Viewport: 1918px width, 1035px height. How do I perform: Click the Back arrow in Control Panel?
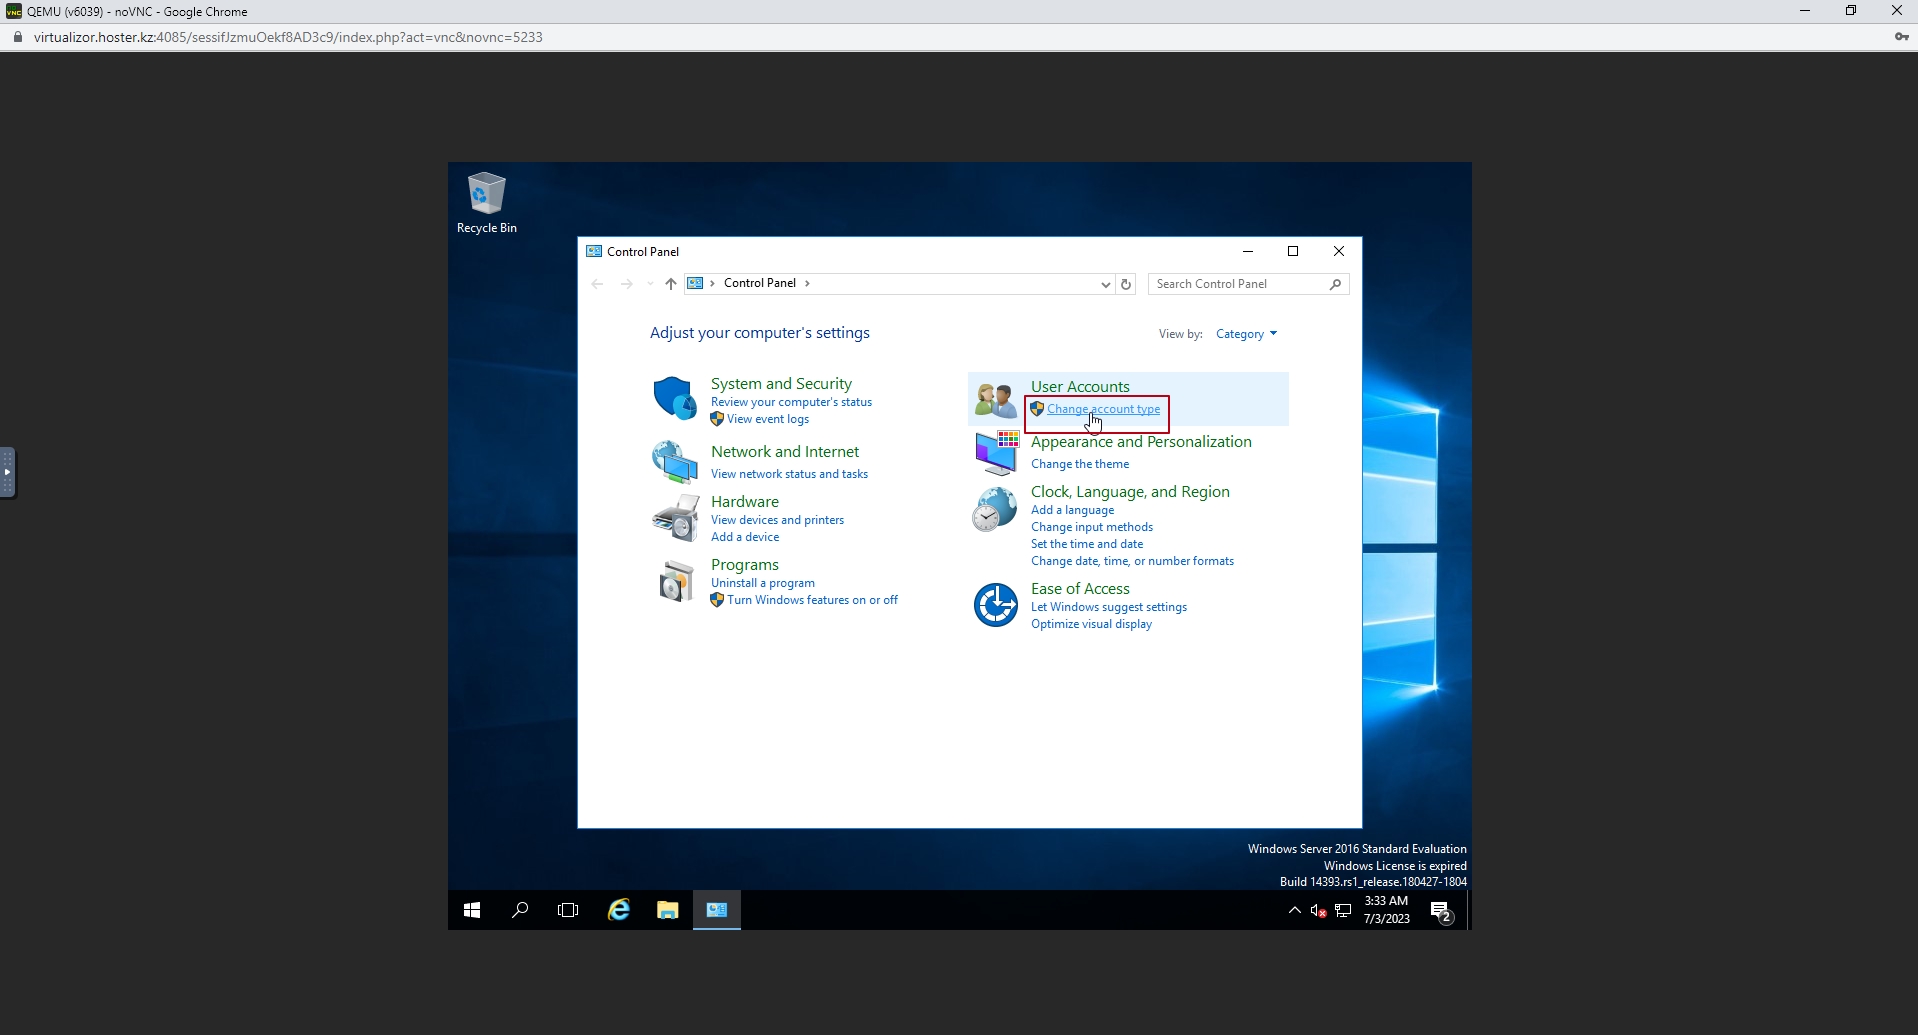[597, 284]
